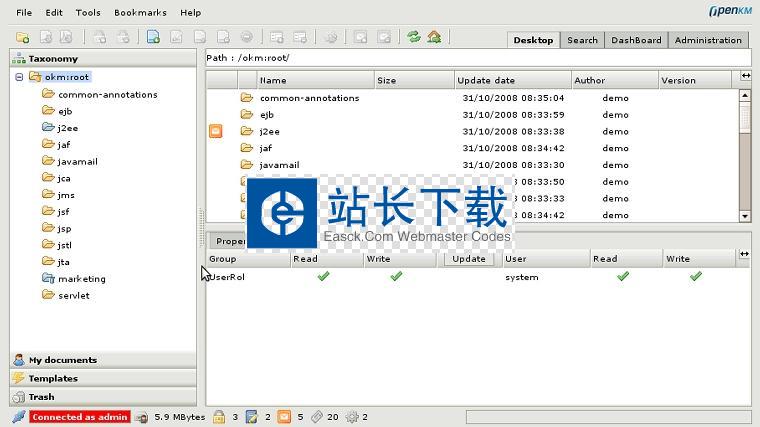Switch to the Administration tab

(x=708, y=40)
